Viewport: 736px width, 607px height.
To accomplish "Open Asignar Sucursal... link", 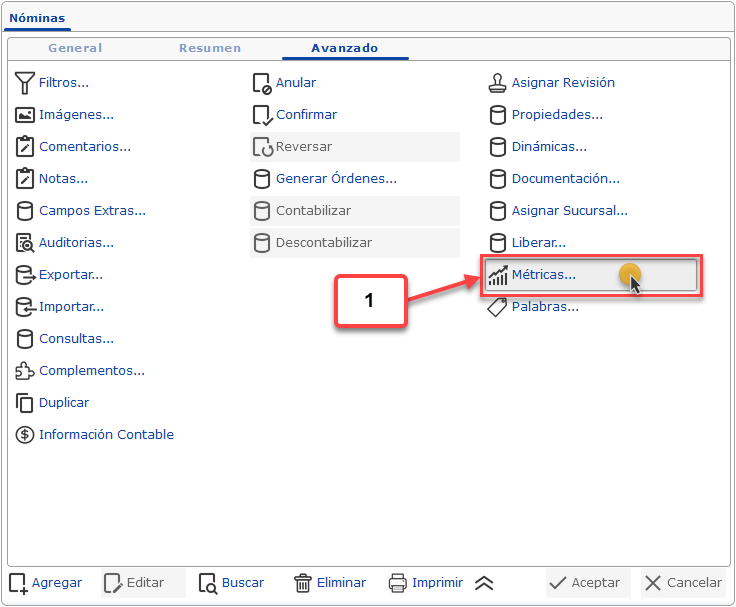I will click(x=570, y=210).
